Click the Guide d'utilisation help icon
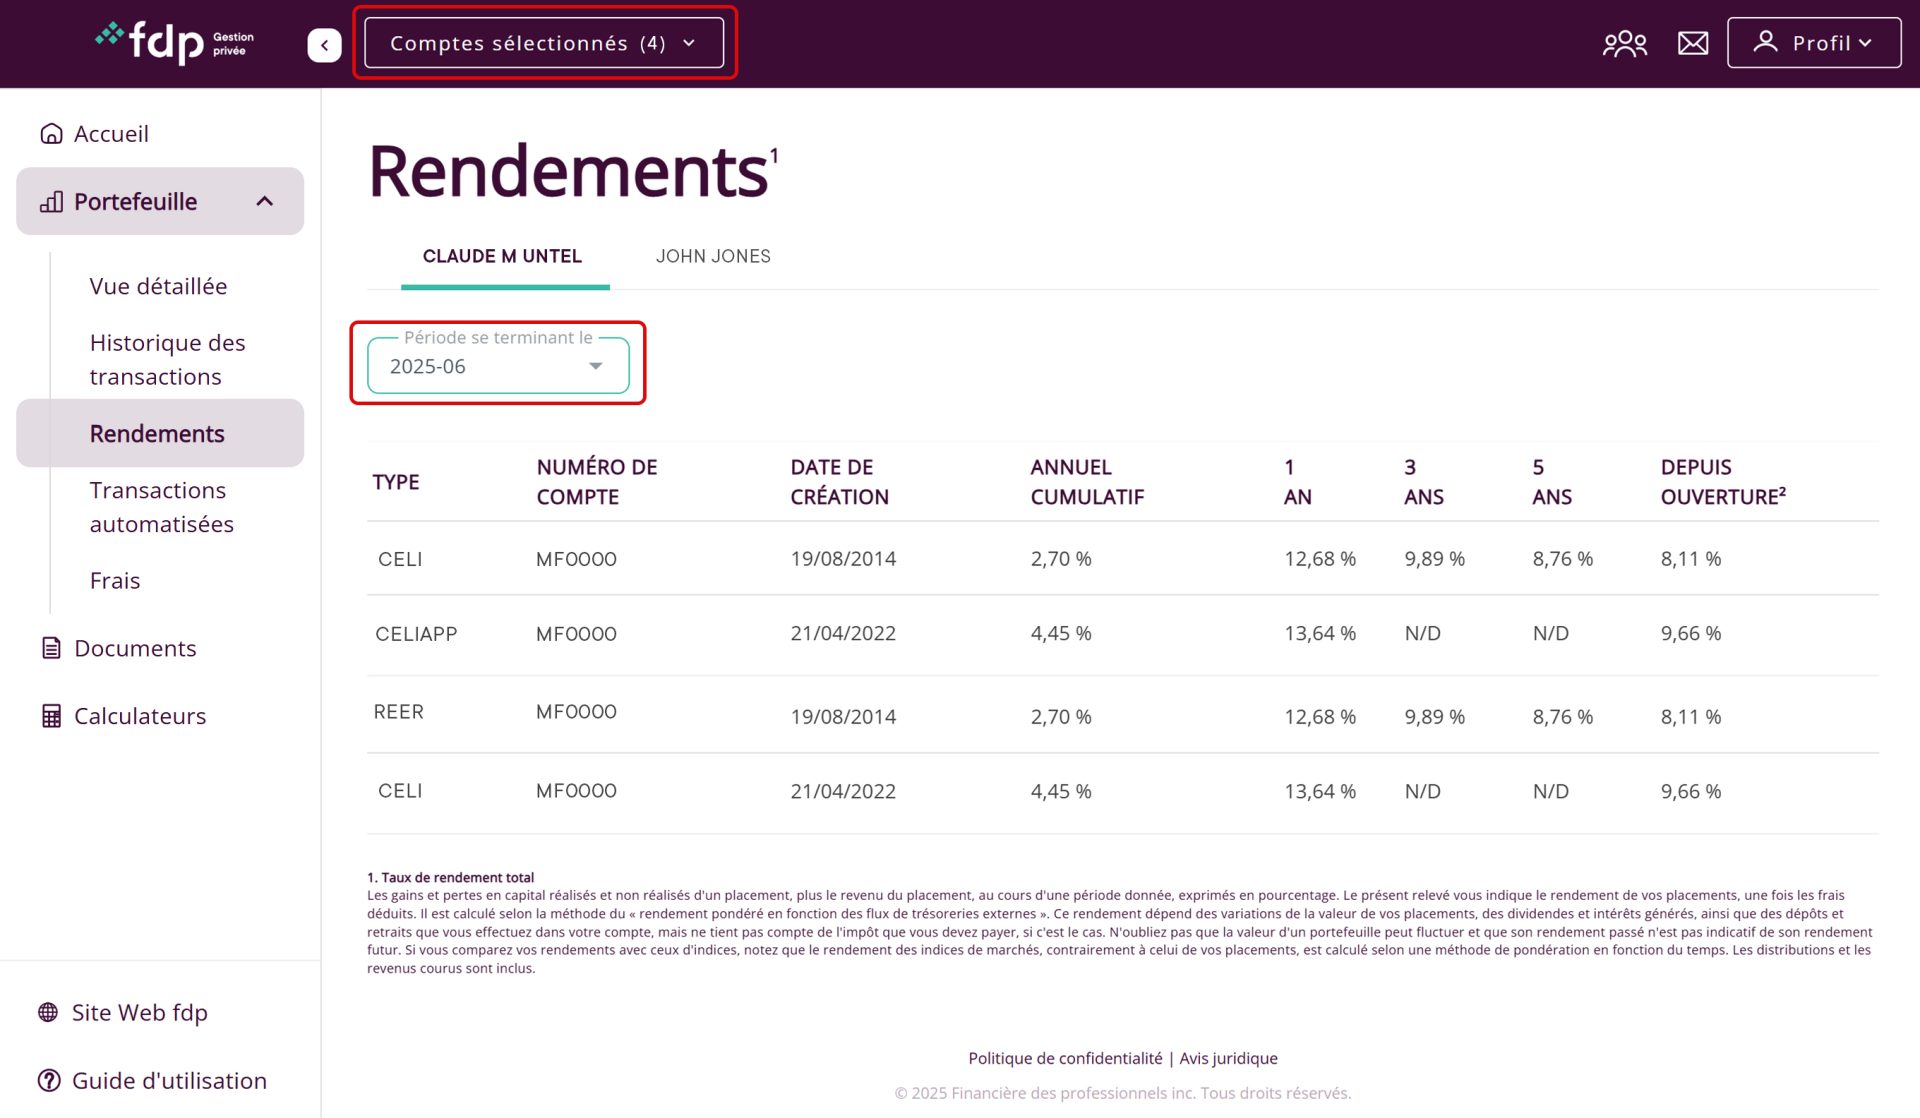Image resolution: width=1920 pixels, height=1118 pixels. pyautogui.click(x=48, y=1080)
